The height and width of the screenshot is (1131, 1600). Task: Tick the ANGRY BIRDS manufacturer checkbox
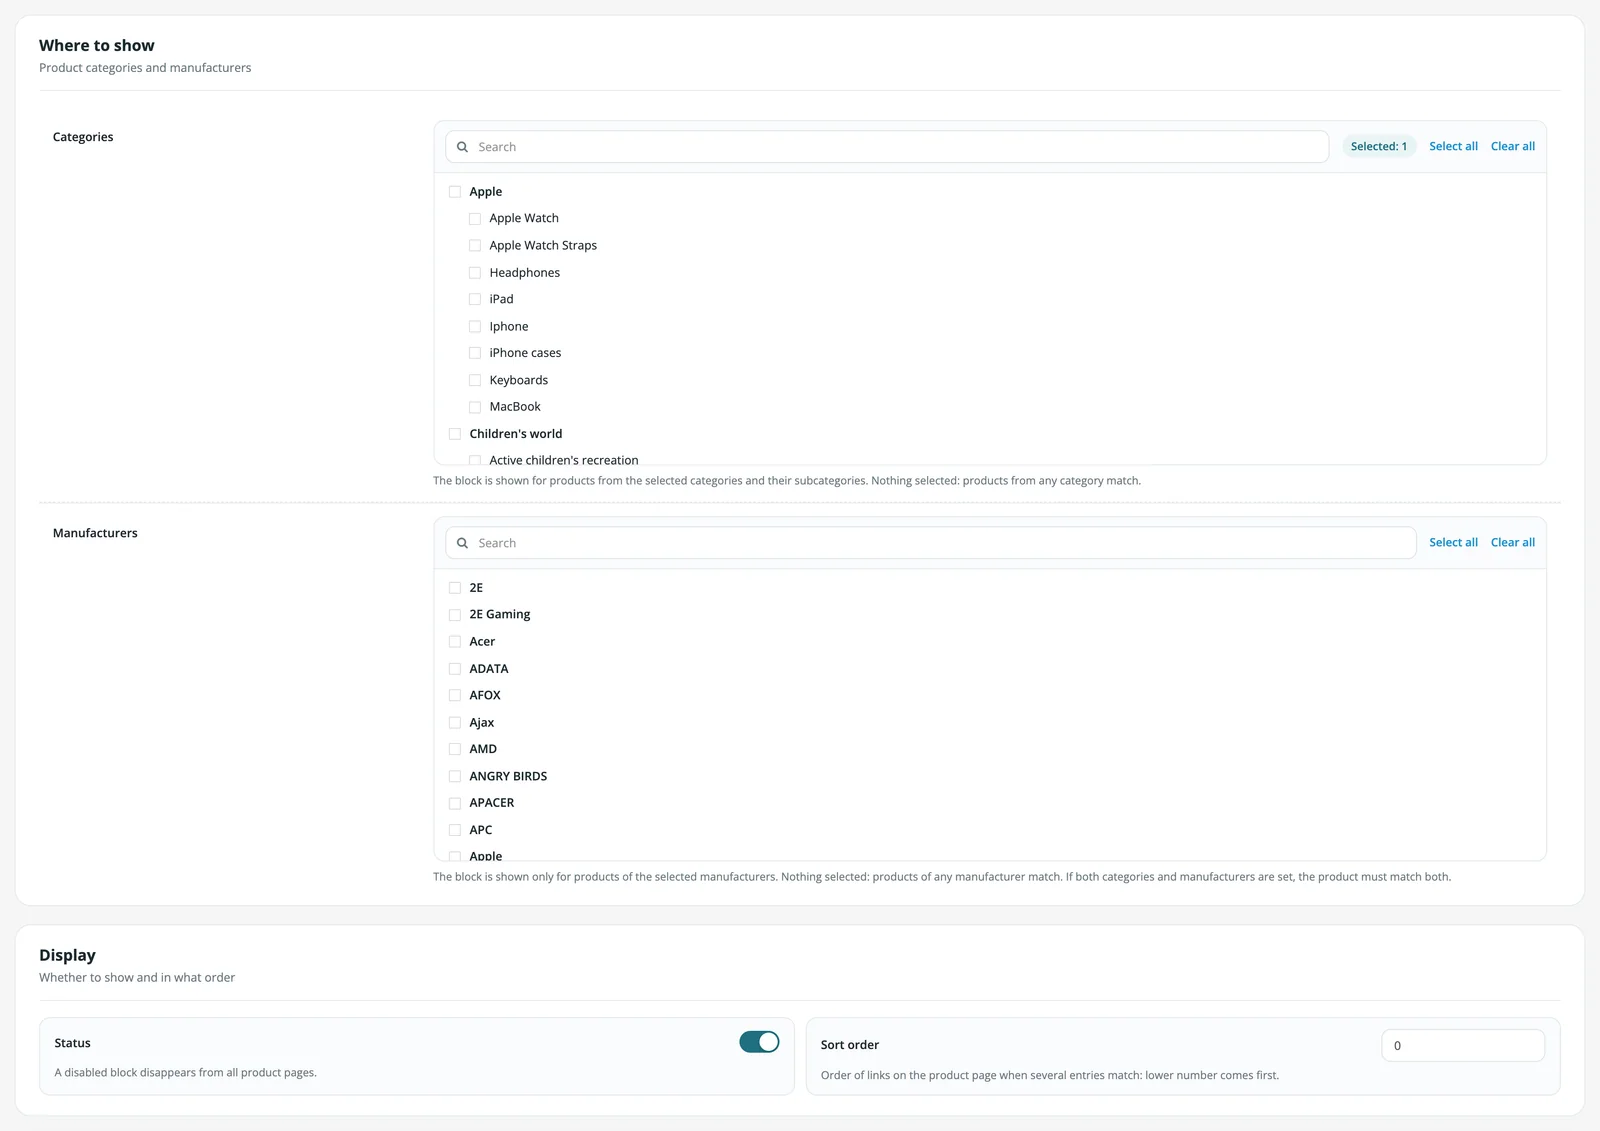tap(455, 776)
